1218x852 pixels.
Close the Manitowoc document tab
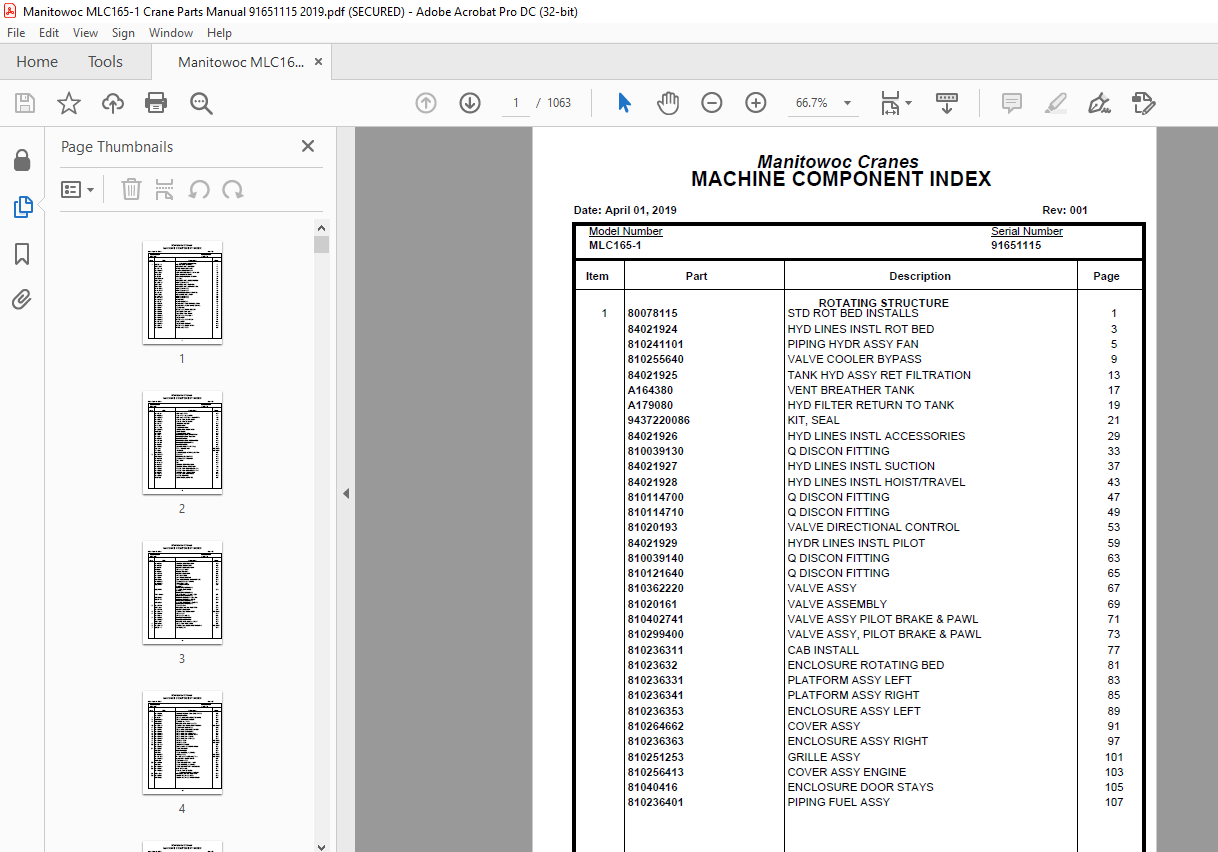[318, 62]
